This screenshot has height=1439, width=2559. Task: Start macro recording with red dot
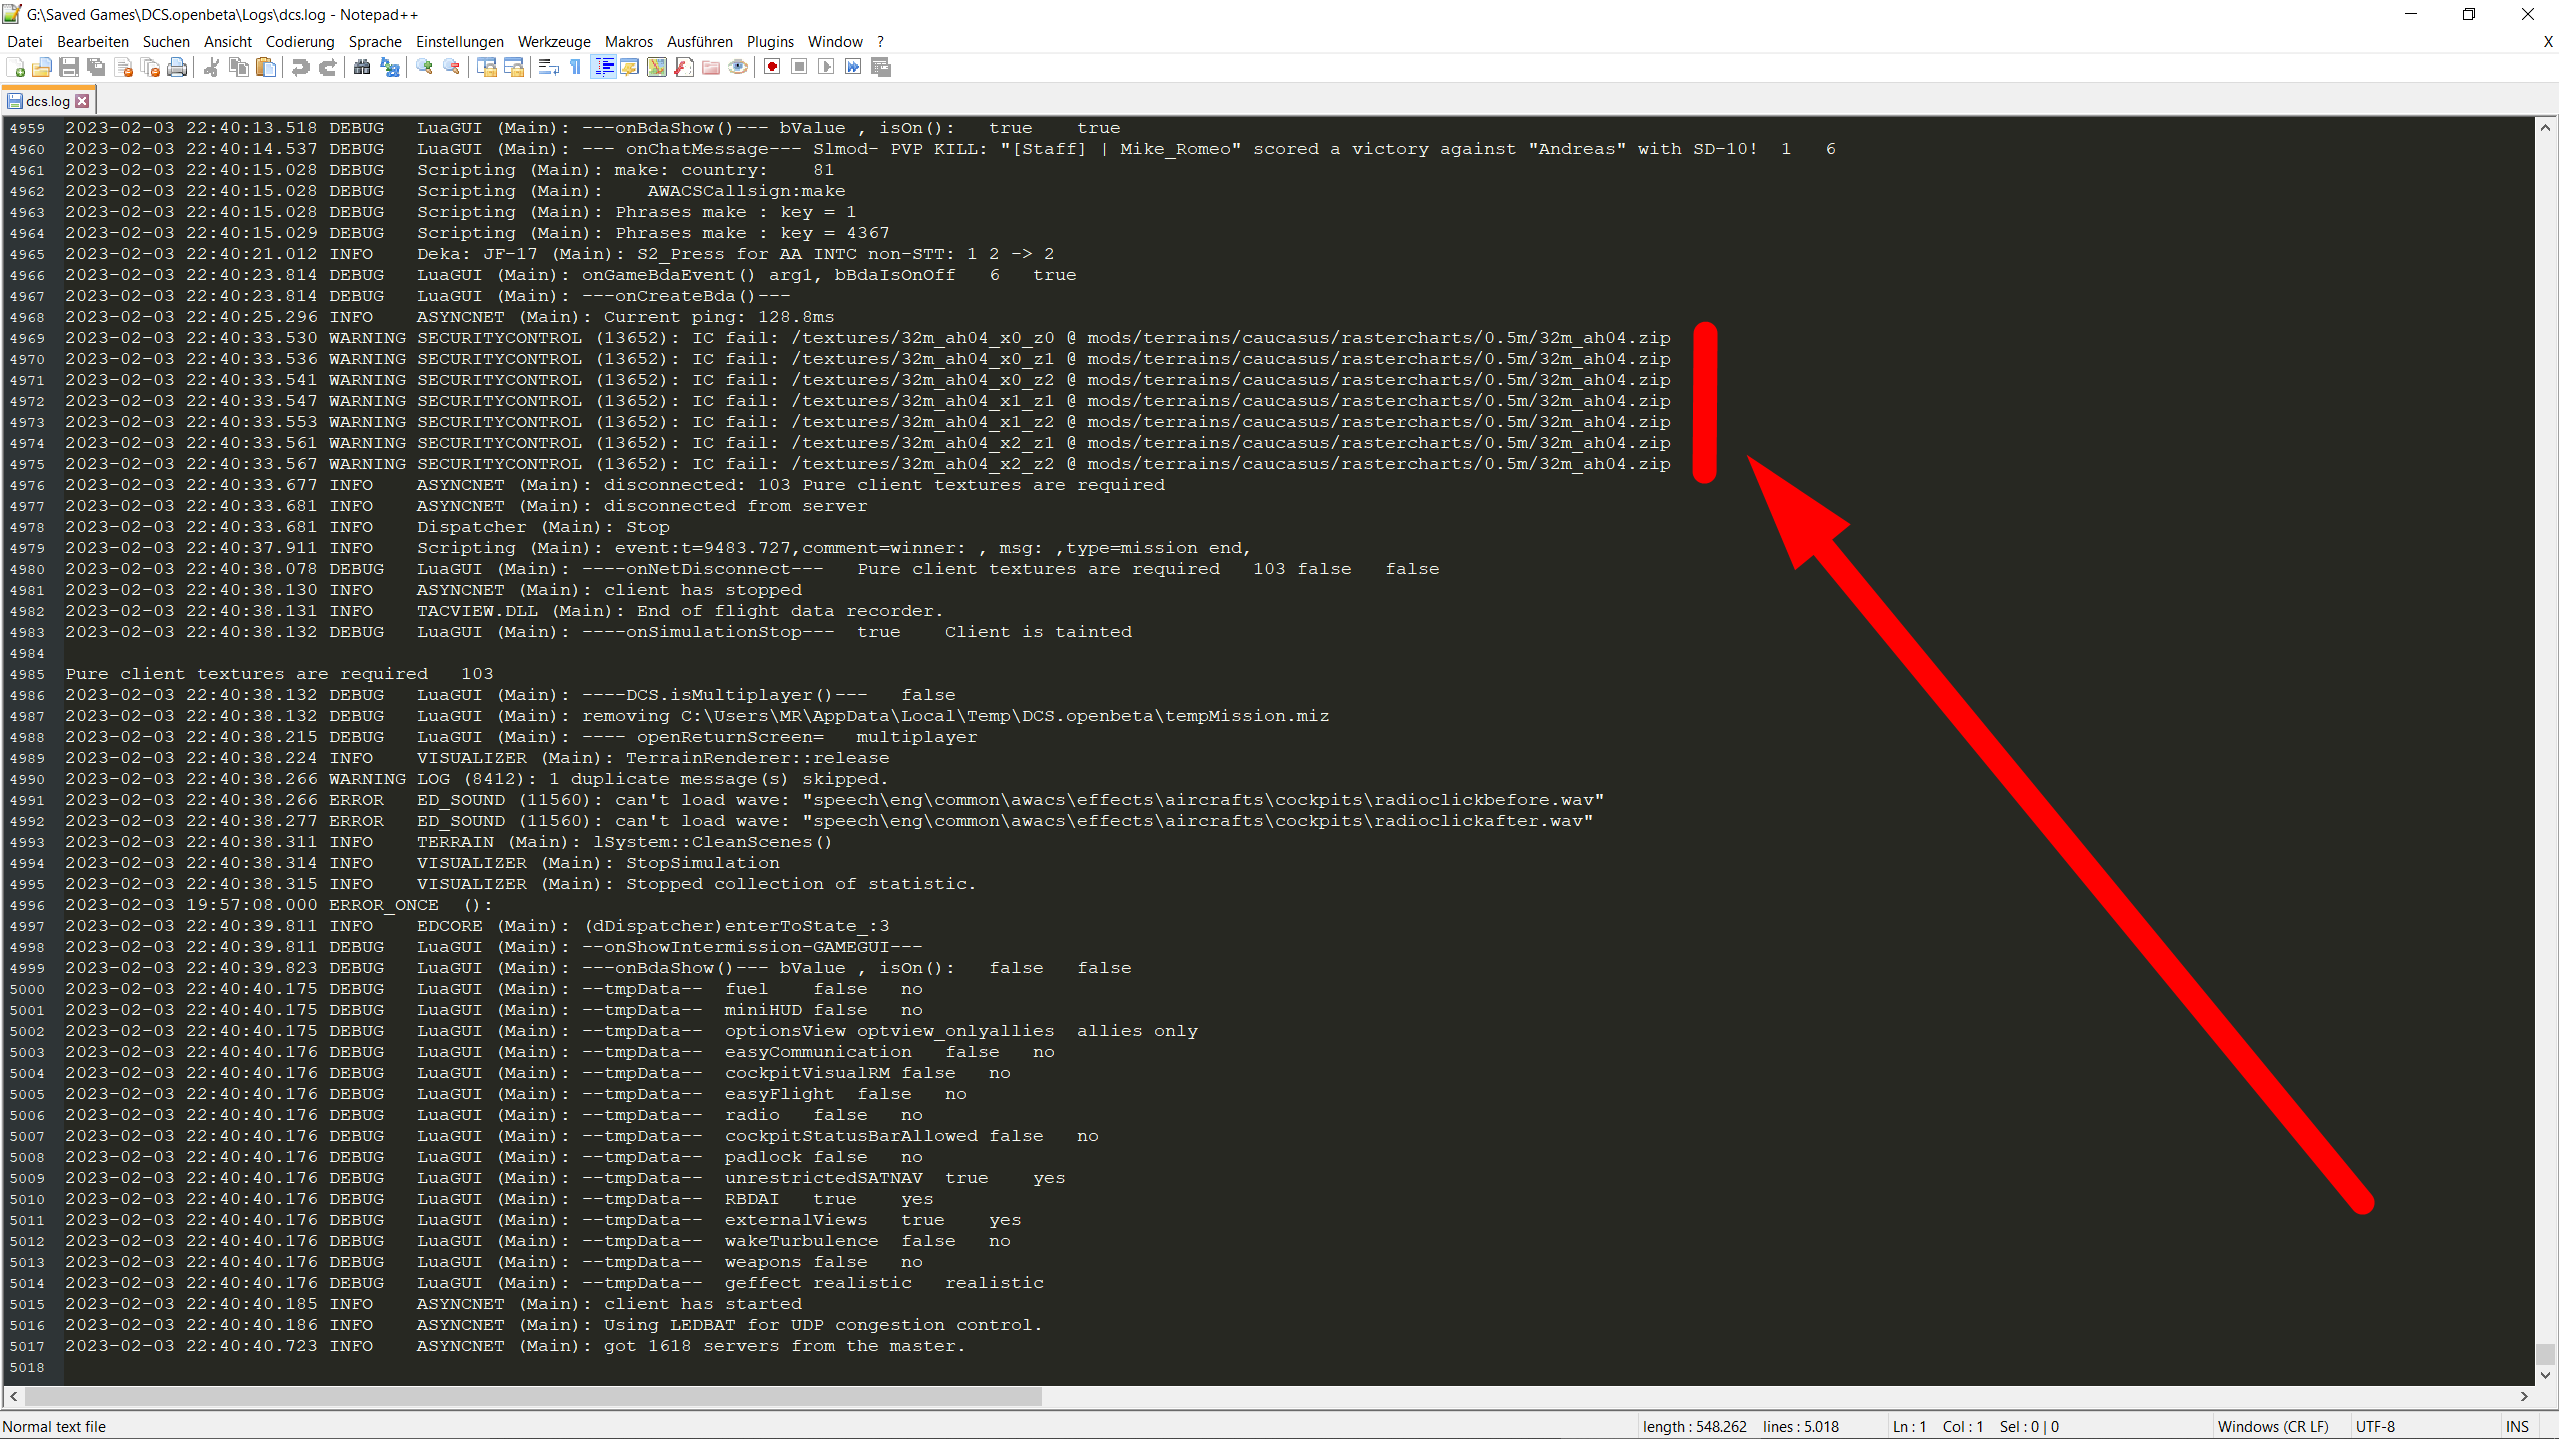[x=772, y=67]
